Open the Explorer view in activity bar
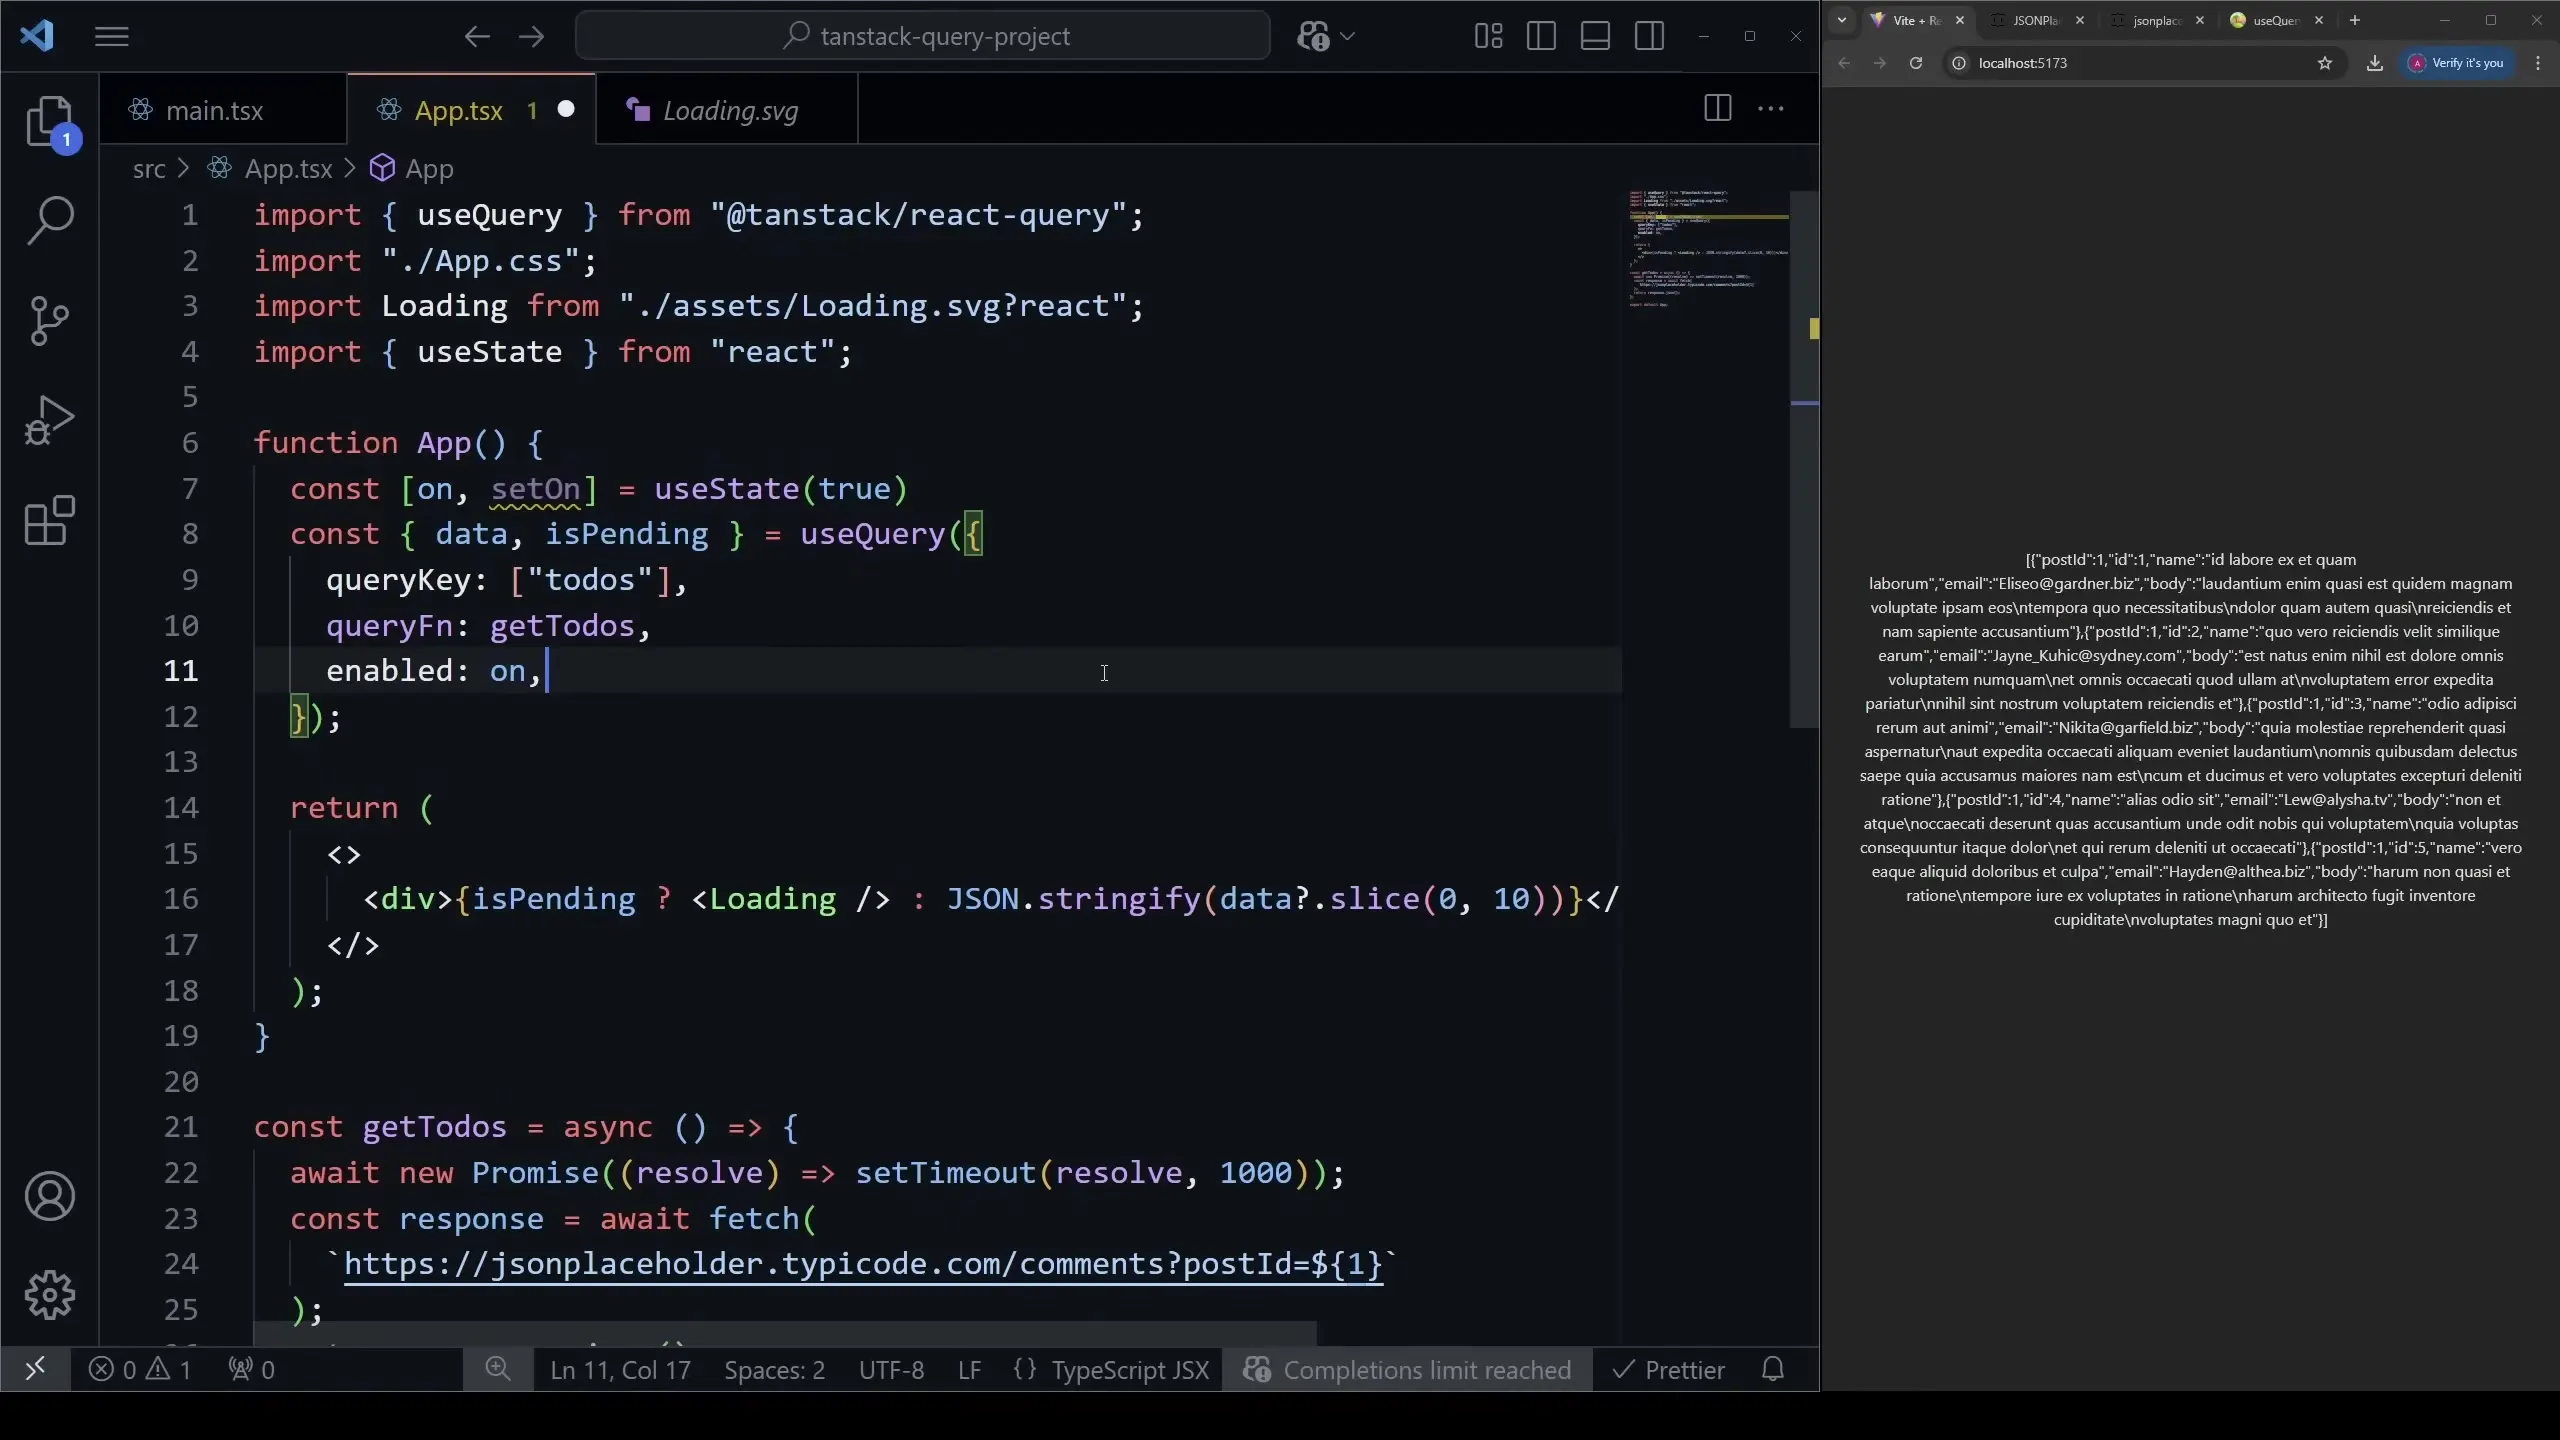This screenshot has width=2560, height=1440. click(49, 122)
